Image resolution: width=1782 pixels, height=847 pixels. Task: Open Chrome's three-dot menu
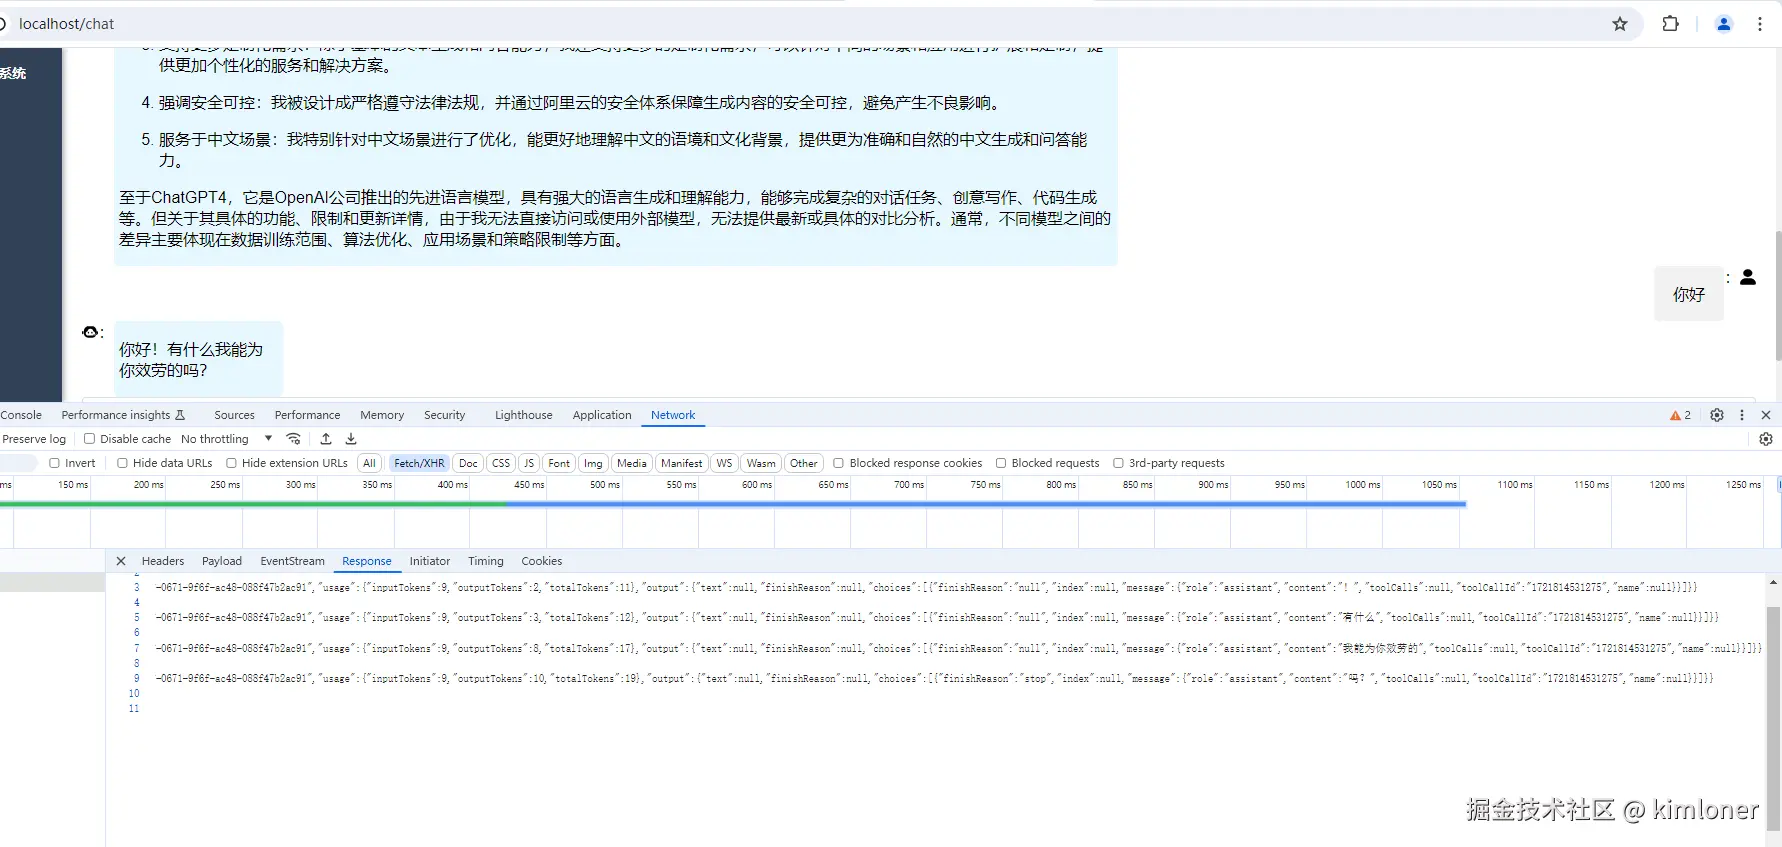pos(1760,24)
